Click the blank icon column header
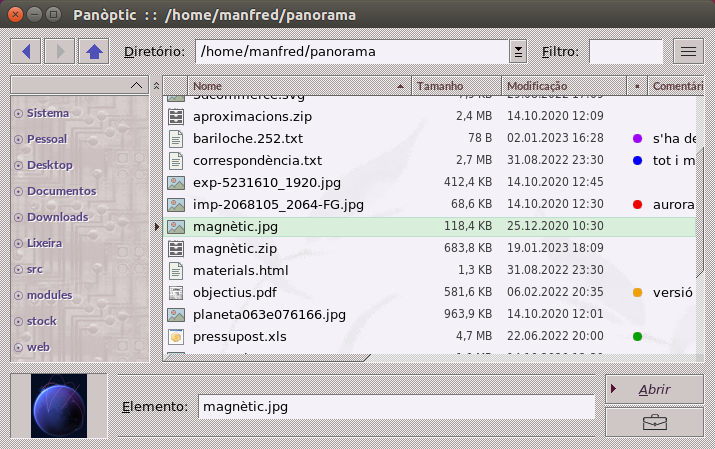715x449 pixels. (x=176, y=86)
